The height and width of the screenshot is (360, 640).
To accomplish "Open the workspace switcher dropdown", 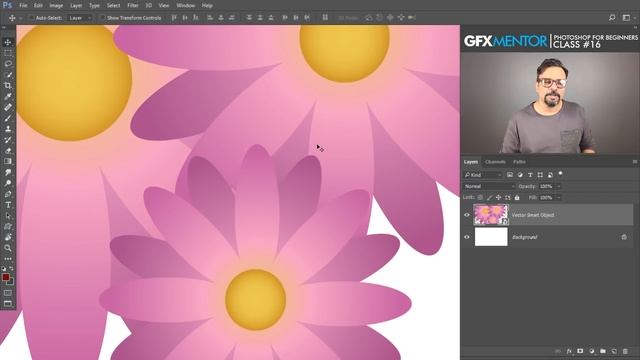I will point(629,18).
